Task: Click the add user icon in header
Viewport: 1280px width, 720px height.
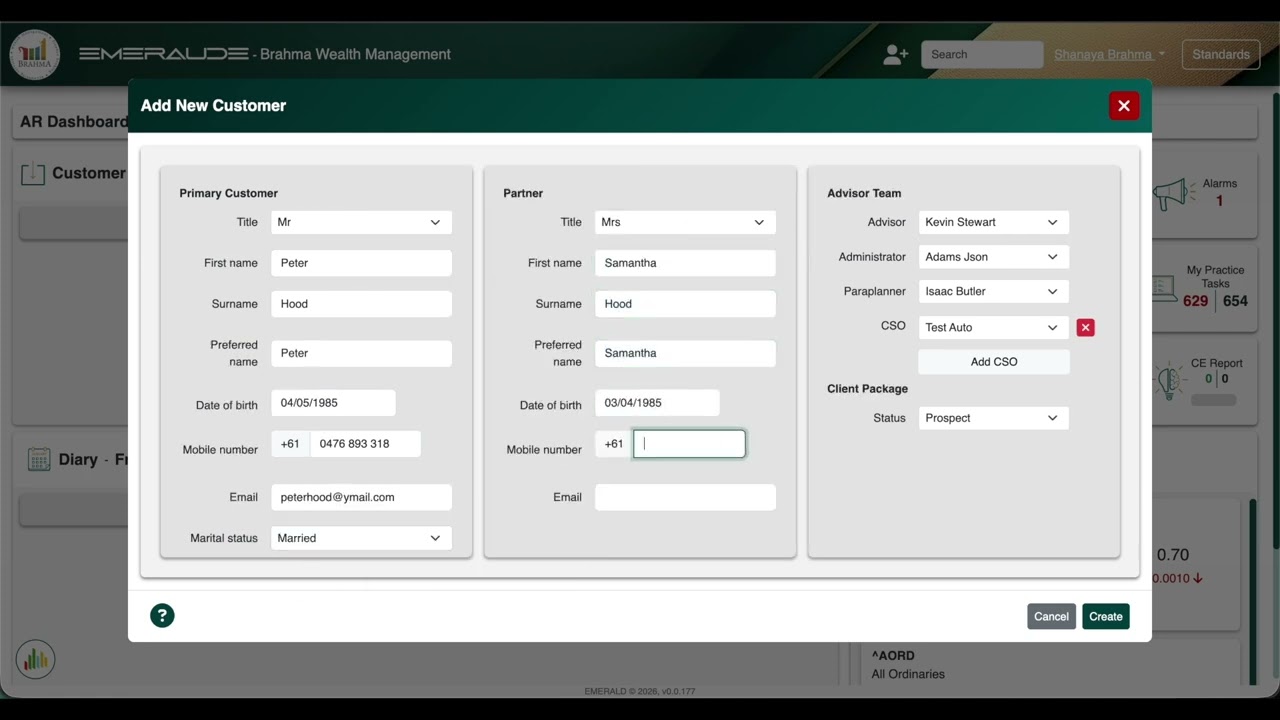Action: (x=895, y=55)
